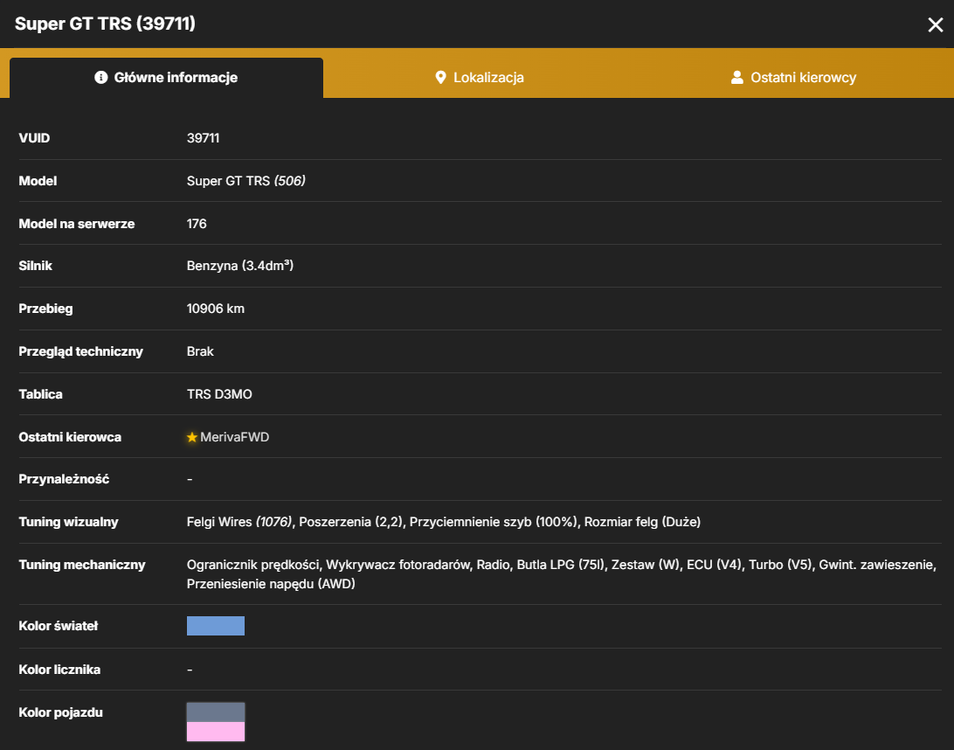Click the map pin icon beside Lokalizacja

[440, 77]
